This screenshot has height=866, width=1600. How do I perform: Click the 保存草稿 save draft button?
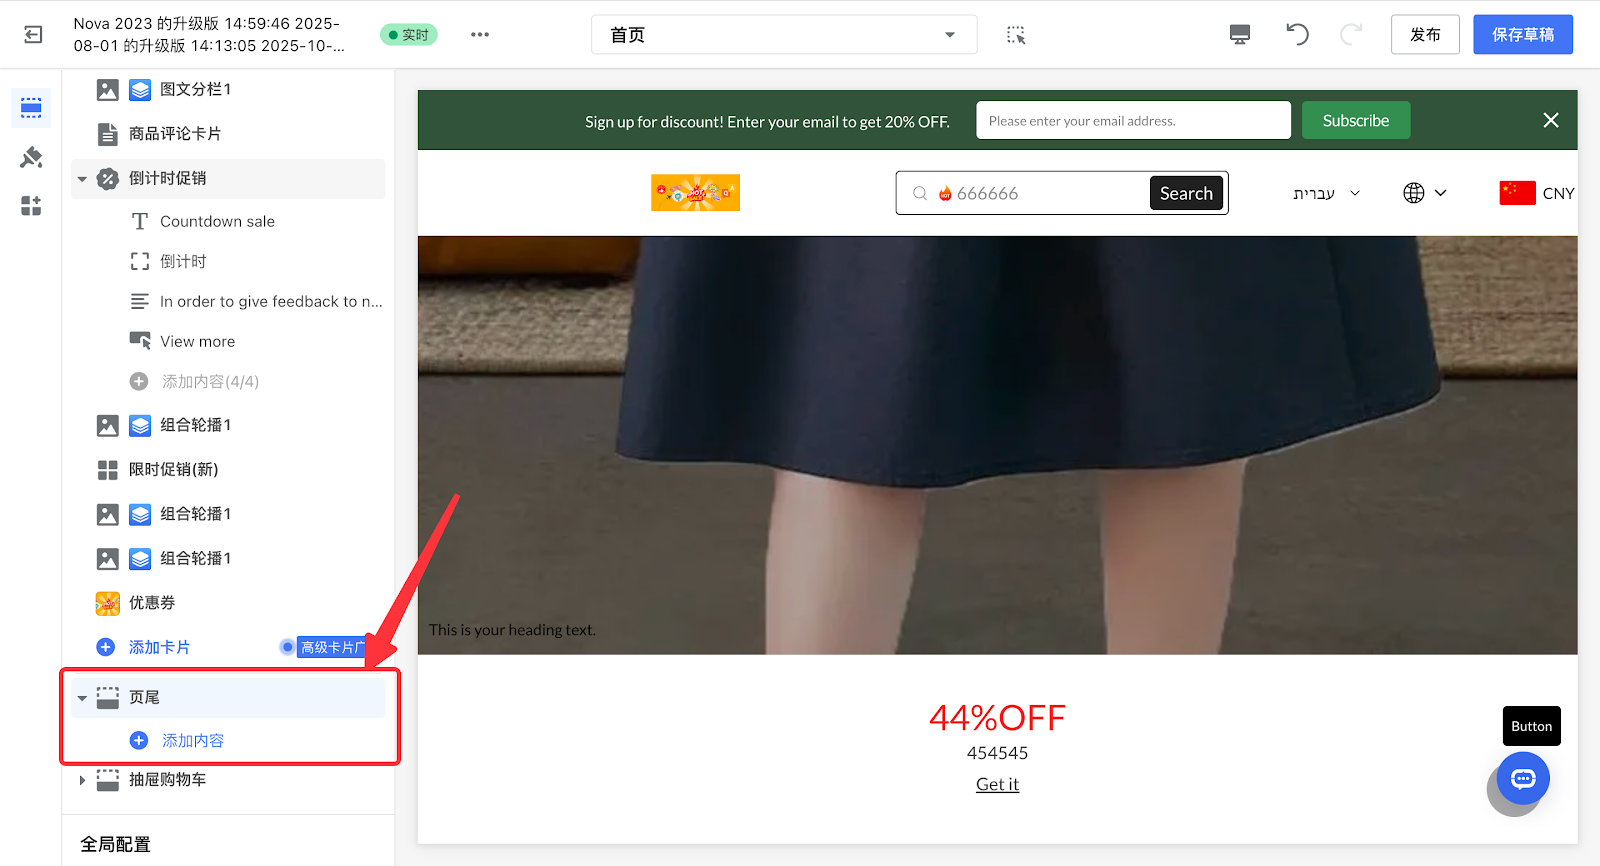(1522, 35)
